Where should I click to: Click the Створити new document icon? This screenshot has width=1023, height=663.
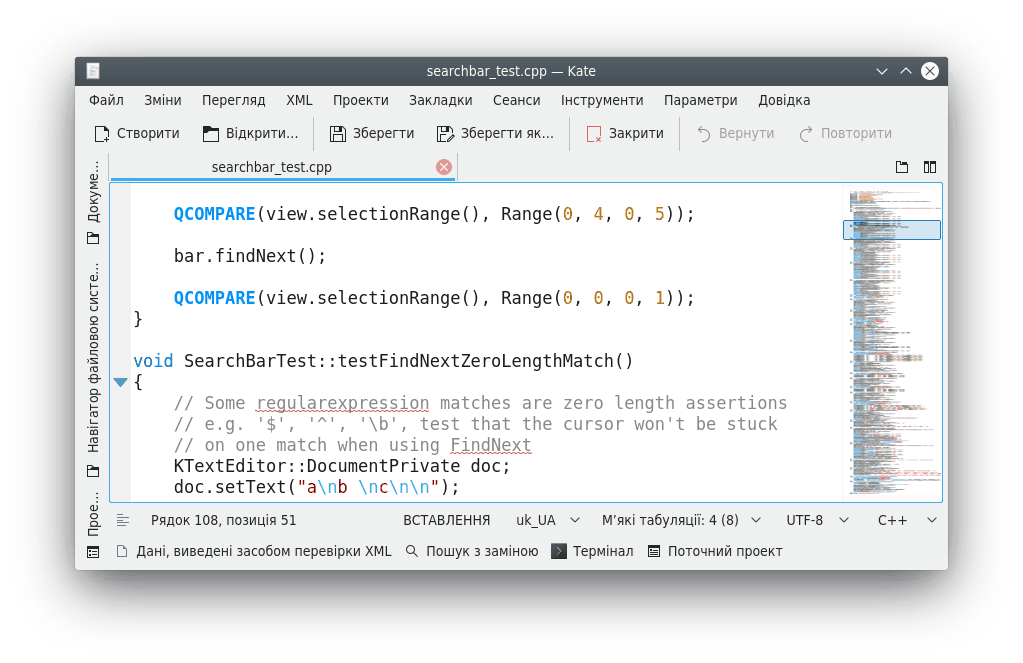coord(102,134)
